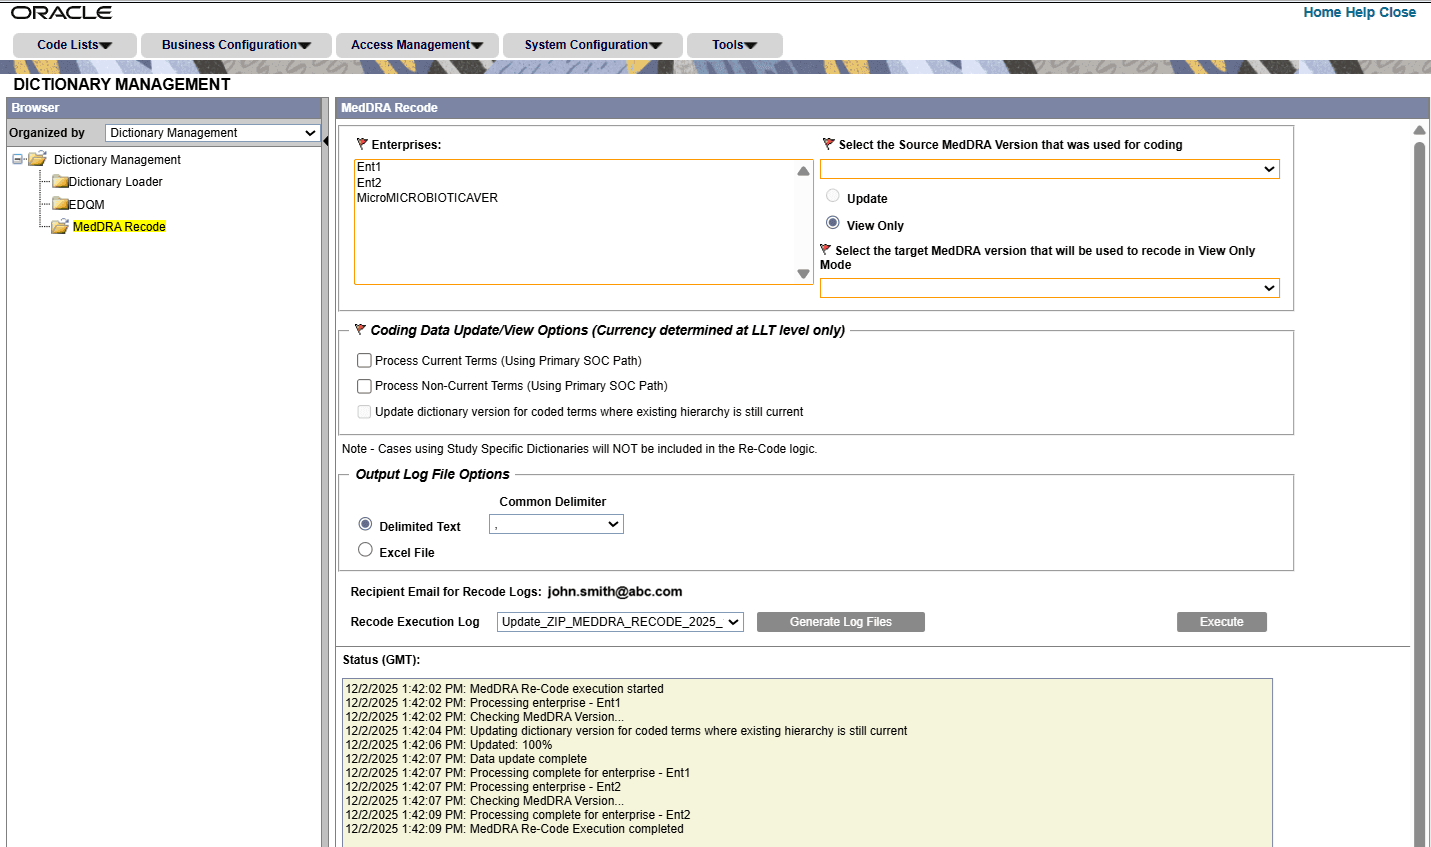
Task: Open the target MedDRA version dropdown
Action: [1050, 288]
